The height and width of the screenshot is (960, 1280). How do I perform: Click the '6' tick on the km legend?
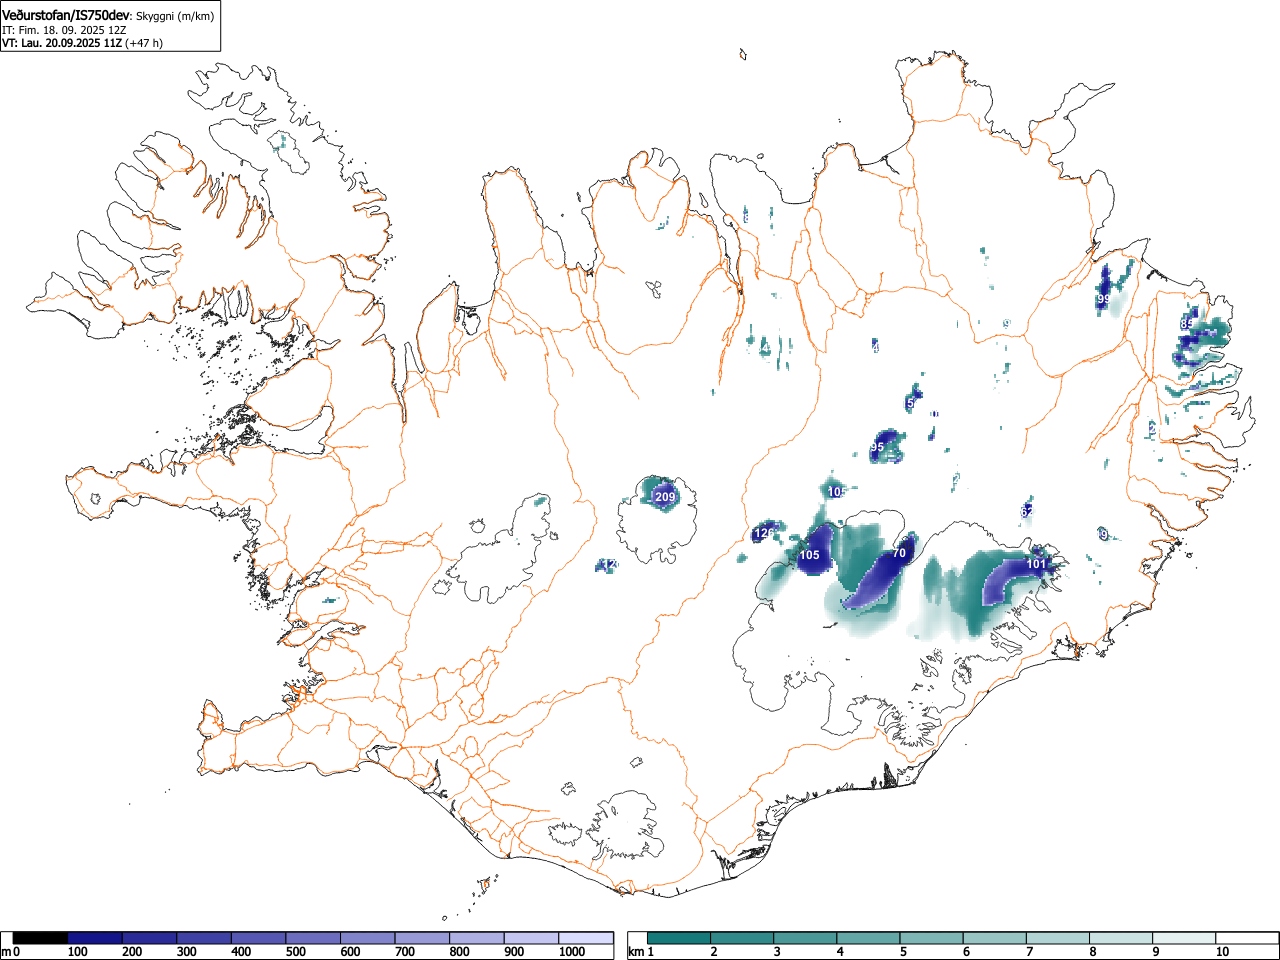coord(966,952)
